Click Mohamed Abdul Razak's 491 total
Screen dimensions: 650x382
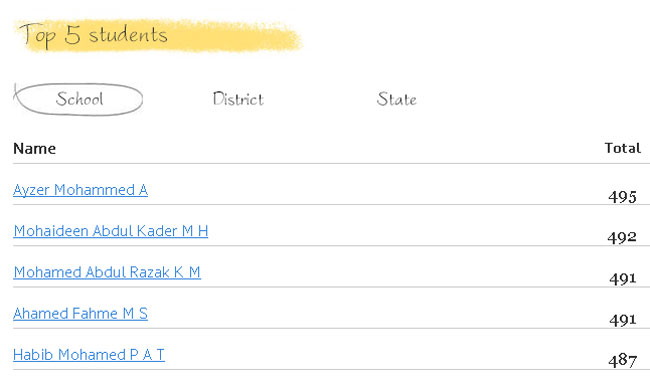click(623, 278)
